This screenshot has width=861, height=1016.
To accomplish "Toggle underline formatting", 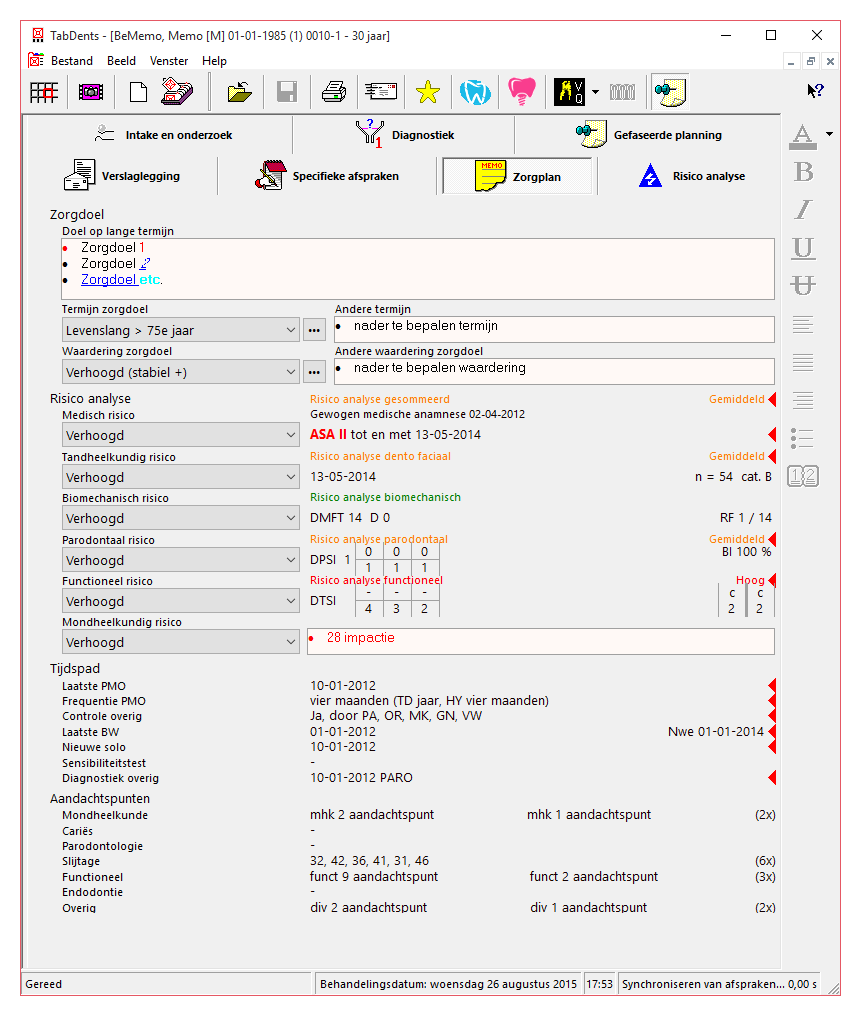I will point(803,248).
